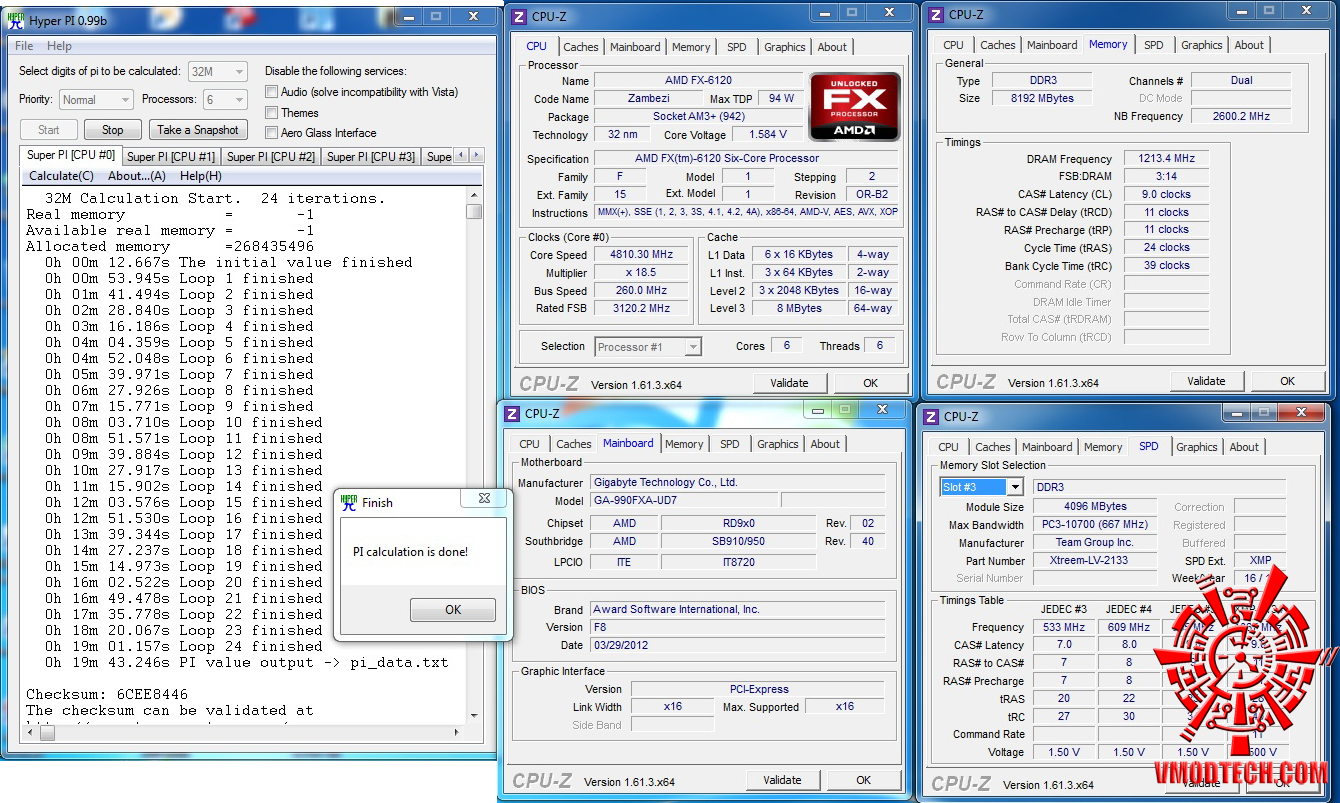Click the Z icon of the CPU-Z window showing the CPU tab
Image resolution: width=1340 pixels, height=803 pixels.
click(517, 16)
